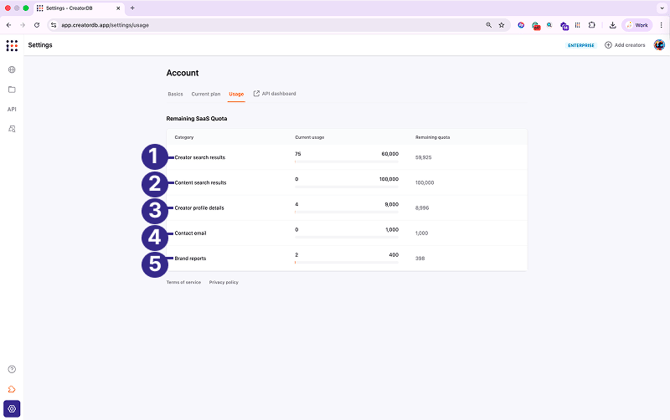Screen dimensions: 670x420
Task: Switch to the Current plan tab
Action: pos(206,94)
